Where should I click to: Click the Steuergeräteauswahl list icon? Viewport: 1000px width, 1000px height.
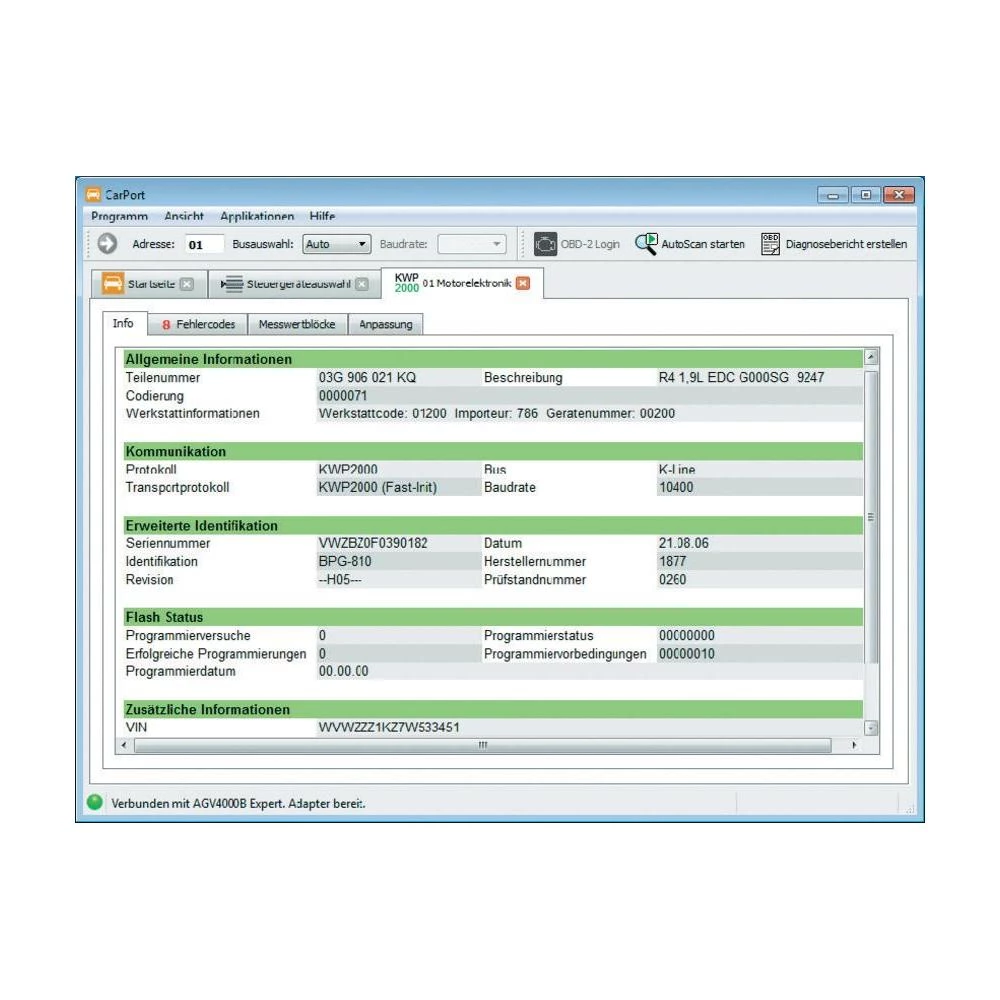[232, 284]
